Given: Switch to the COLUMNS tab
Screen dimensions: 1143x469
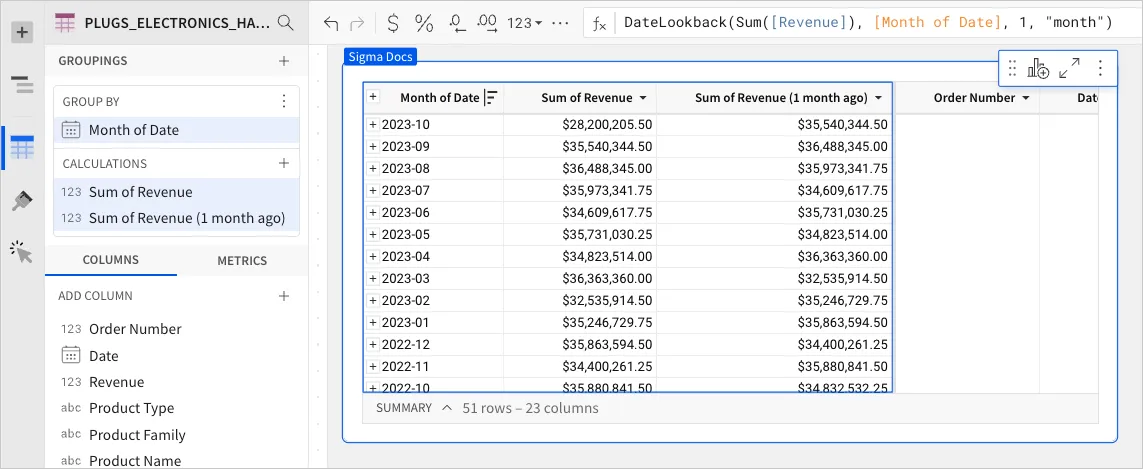Looking at the screenshot, I should pyautogui.click(x=111, y=260).
